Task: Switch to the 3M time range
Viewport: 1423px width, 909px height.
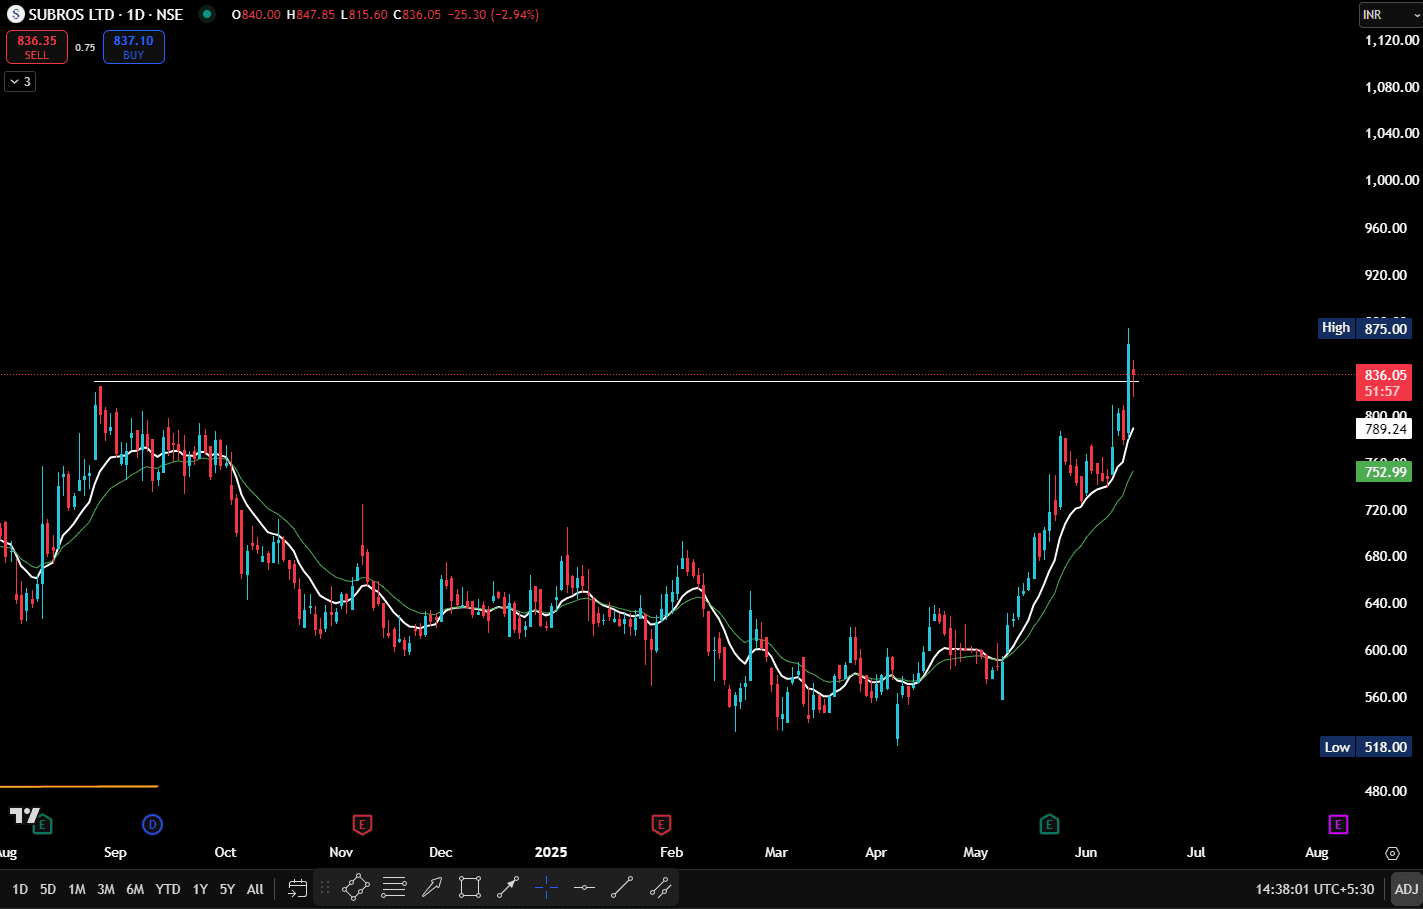Action: pyautogui.click(x=106, y=889)
